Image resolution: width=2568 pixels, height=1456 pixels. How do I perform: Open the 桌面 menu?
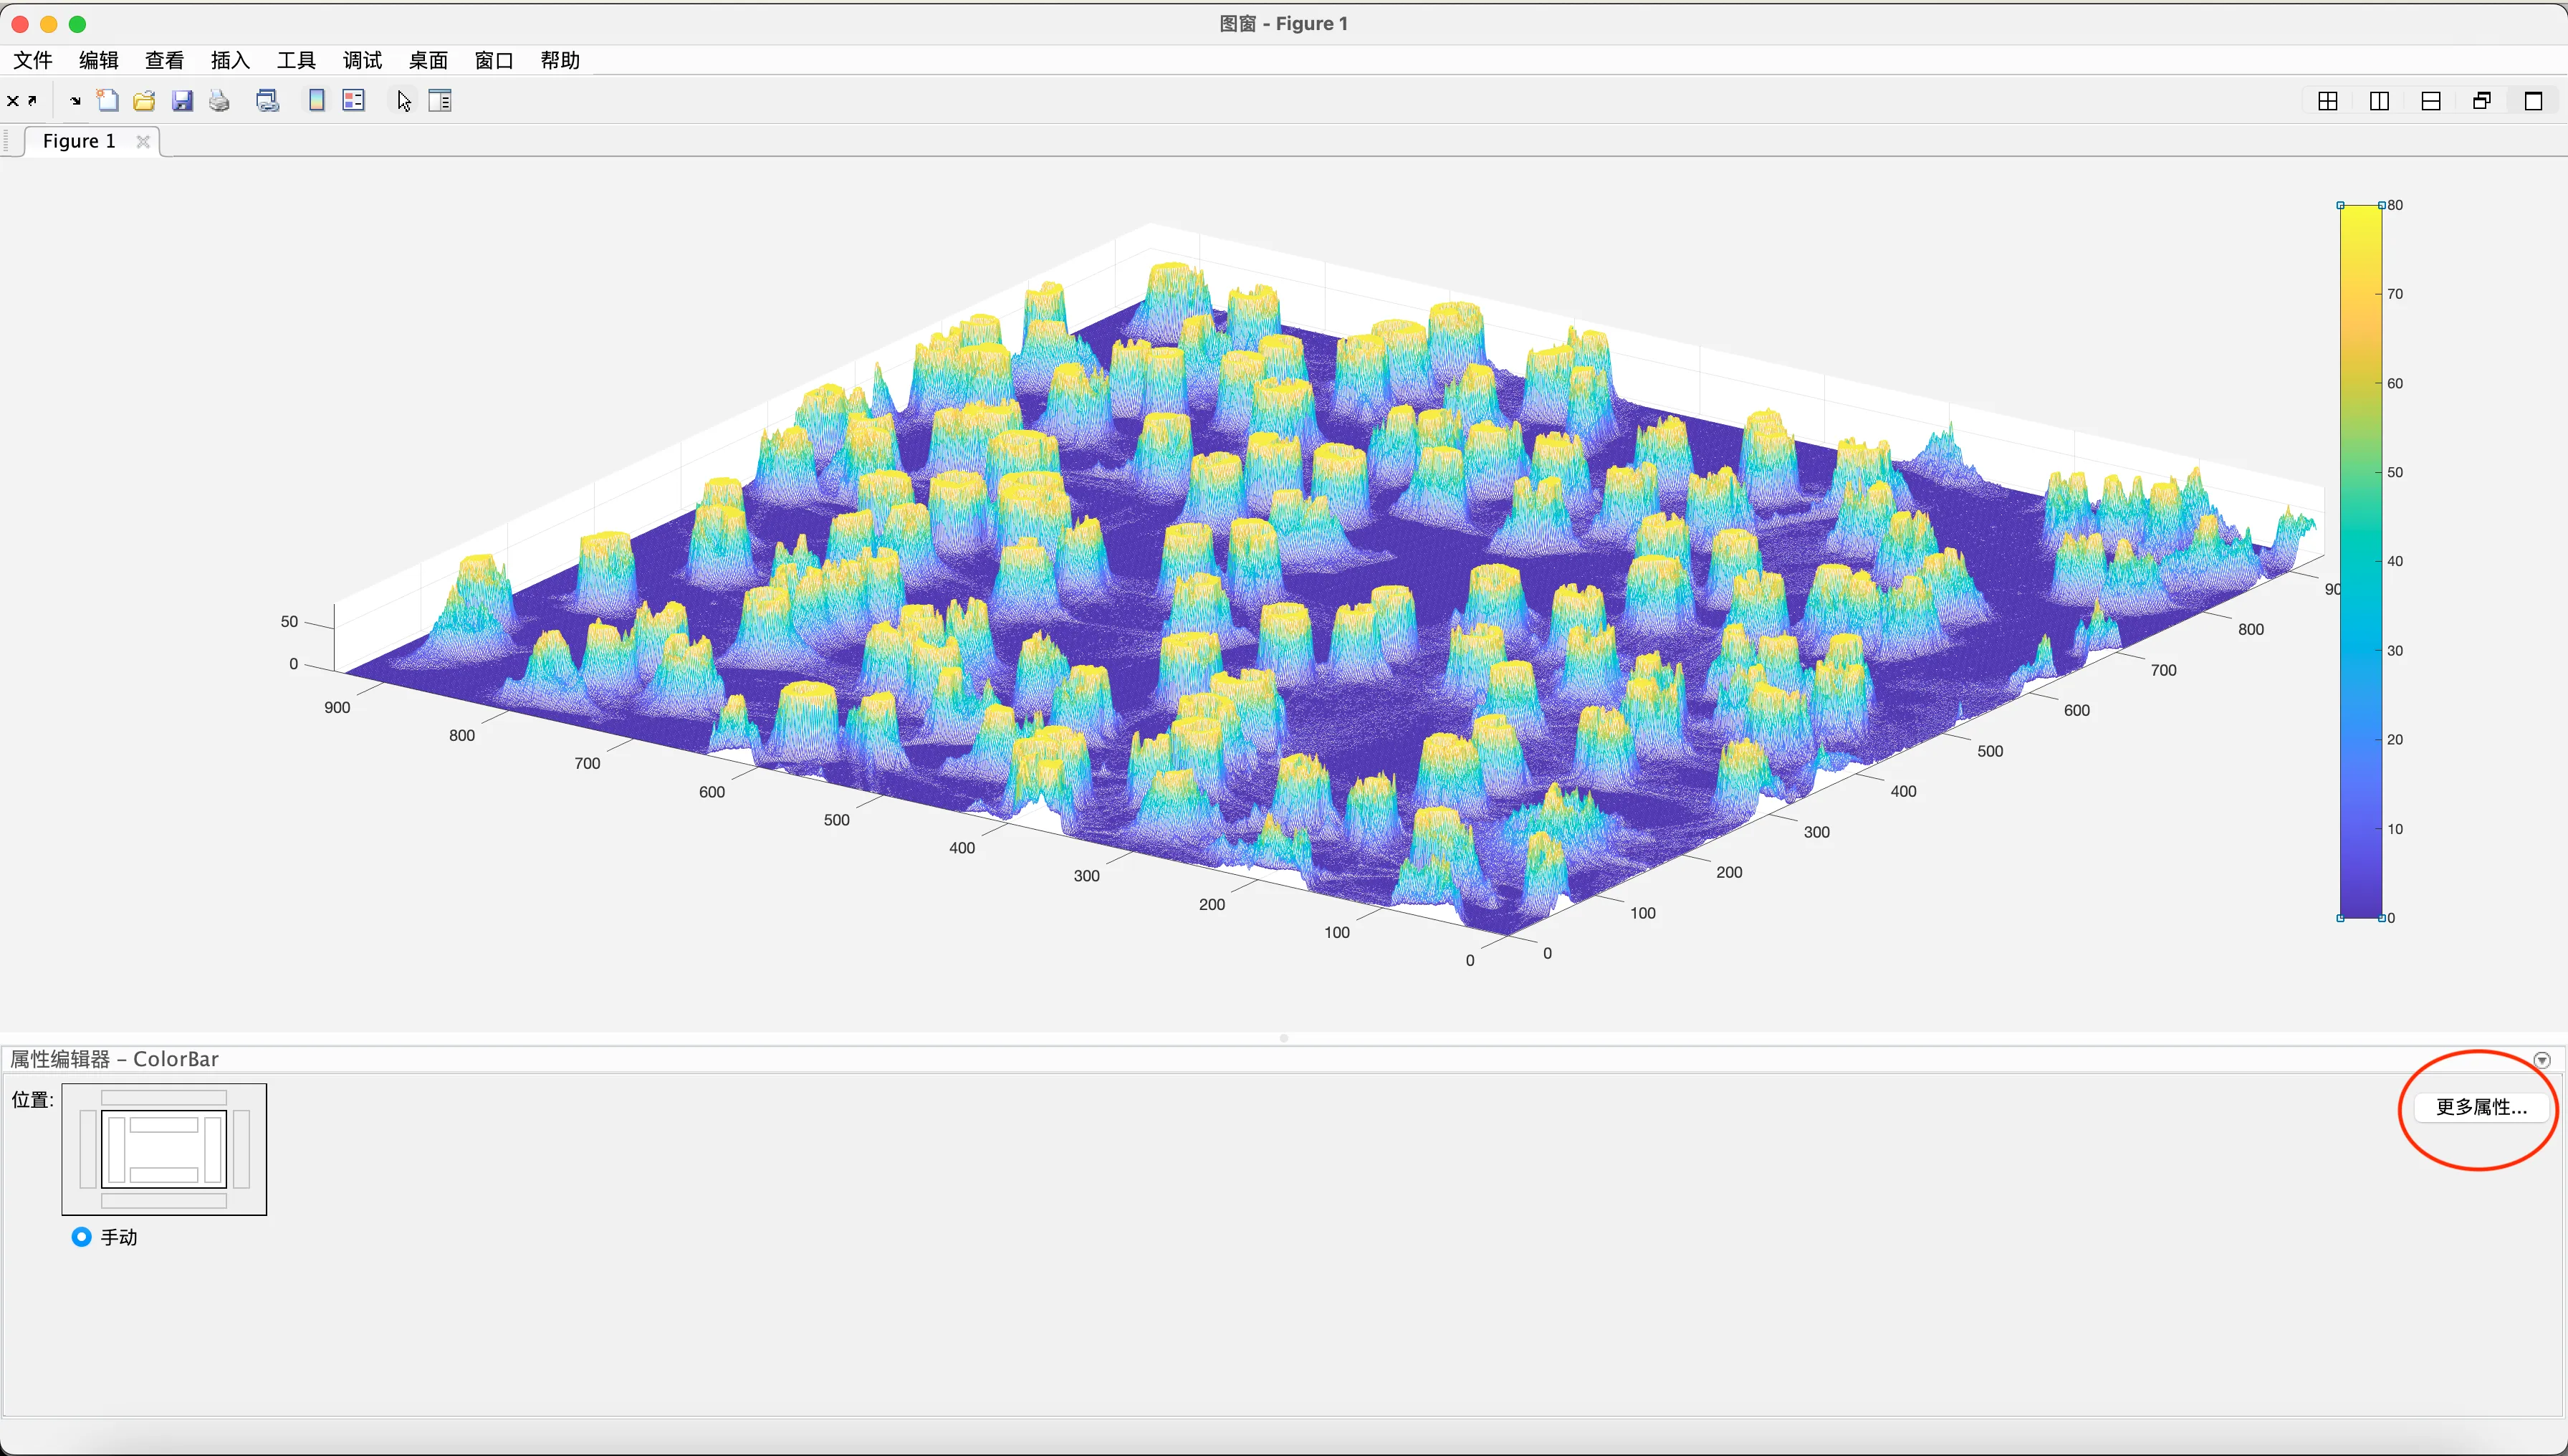428,60
